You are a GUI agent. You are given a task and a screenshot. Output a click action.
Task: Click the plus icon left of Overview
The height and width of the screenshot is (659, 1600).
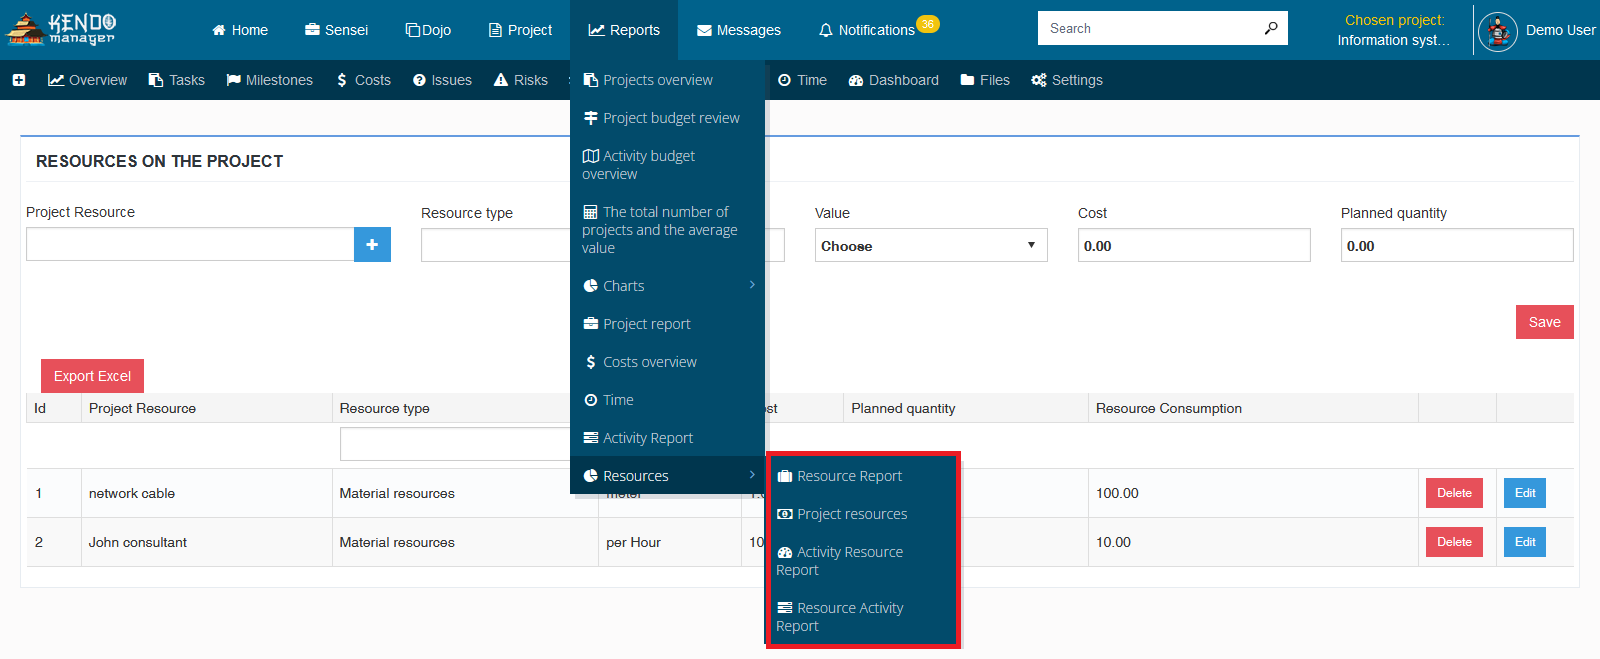tap(19, 80)
